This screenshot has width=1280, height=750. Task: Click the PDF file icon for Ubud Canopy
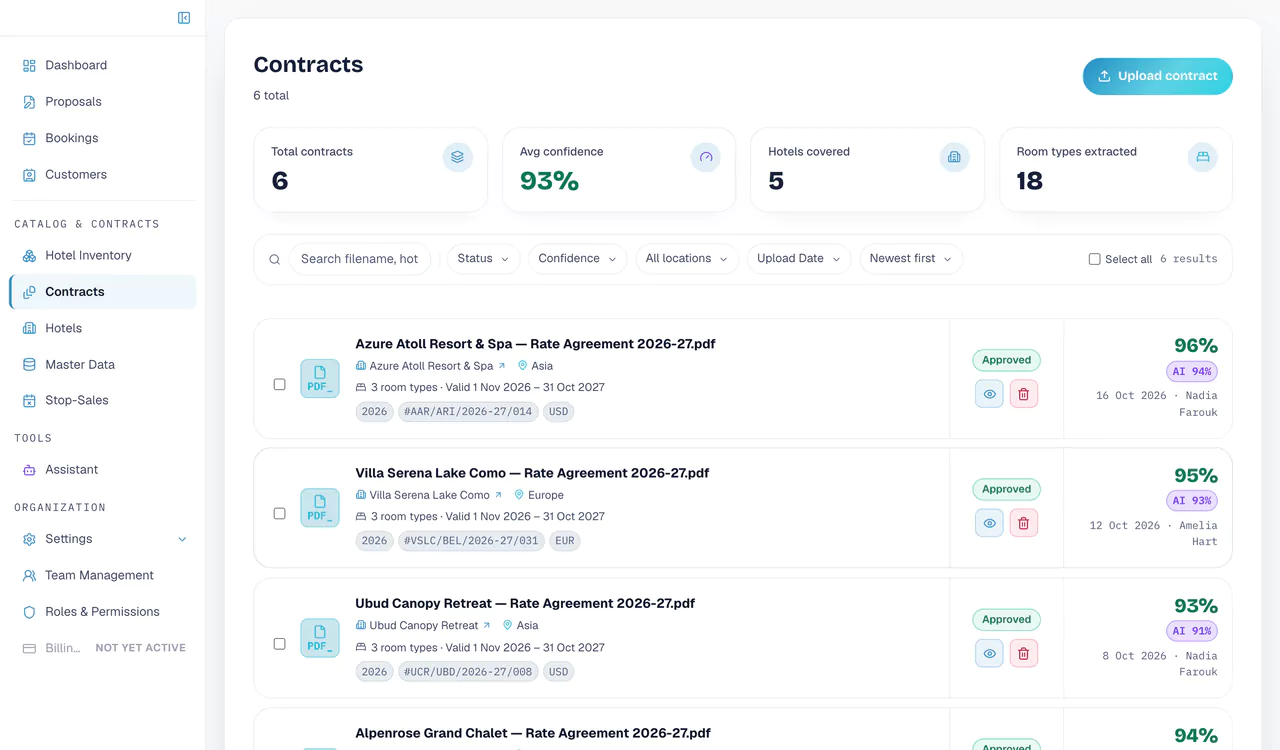pyautogui.click(x=320, y=638)
